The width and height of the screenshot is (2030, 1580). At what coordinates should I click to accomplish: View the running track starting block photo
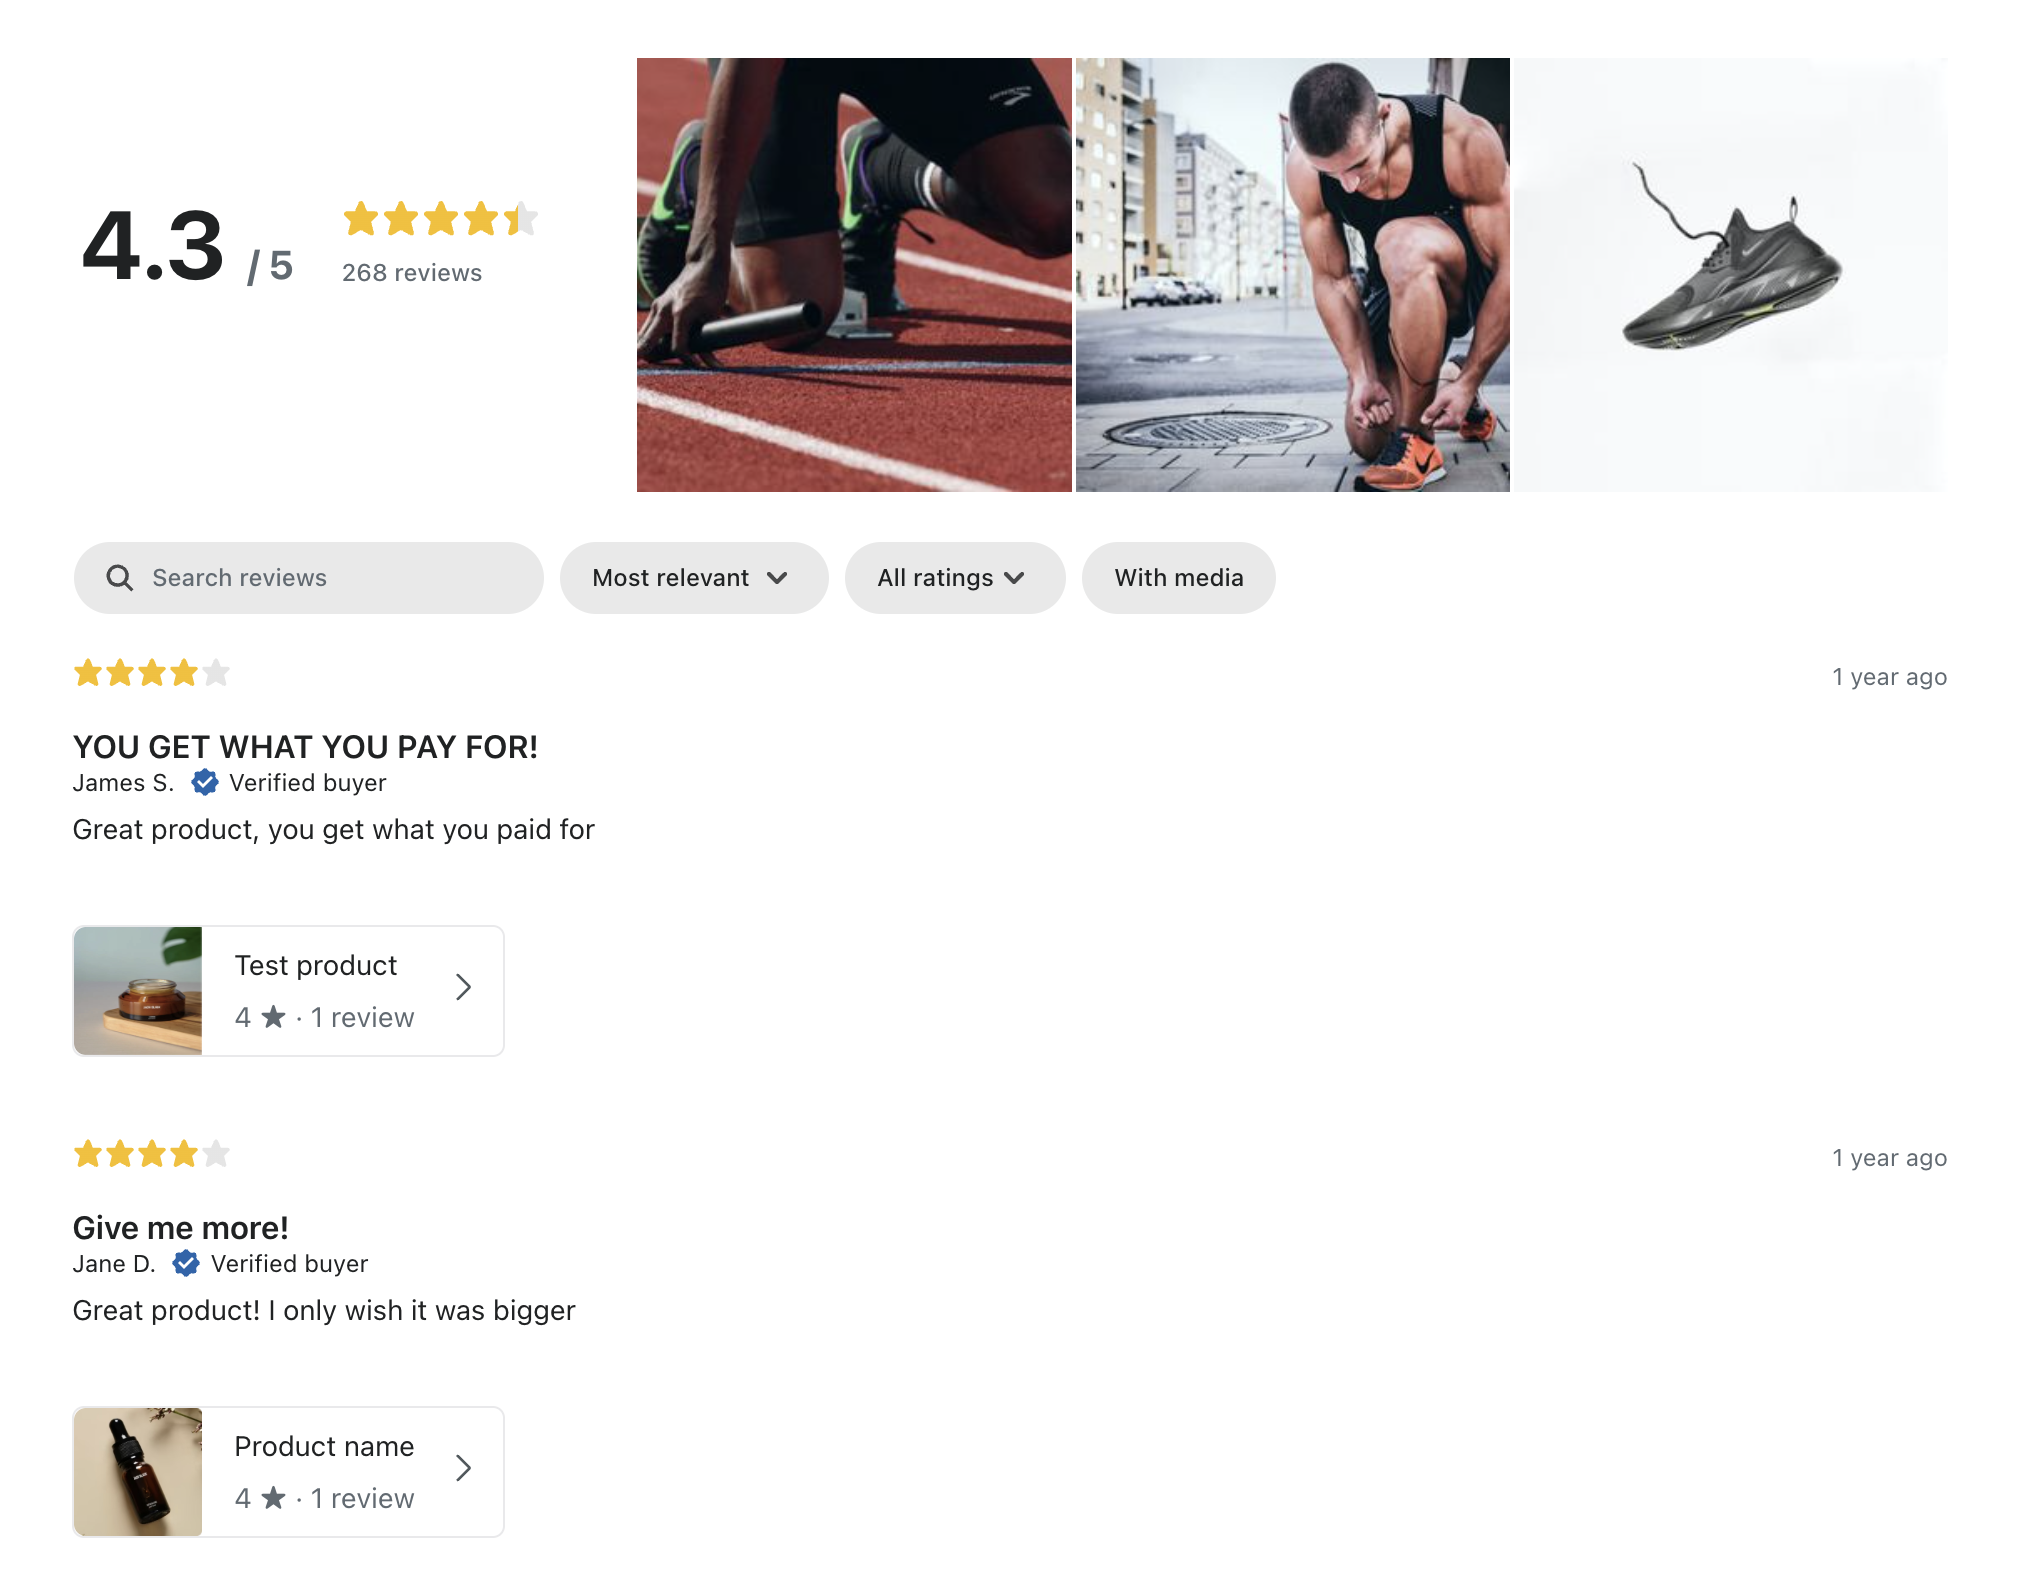click(854, 275)
